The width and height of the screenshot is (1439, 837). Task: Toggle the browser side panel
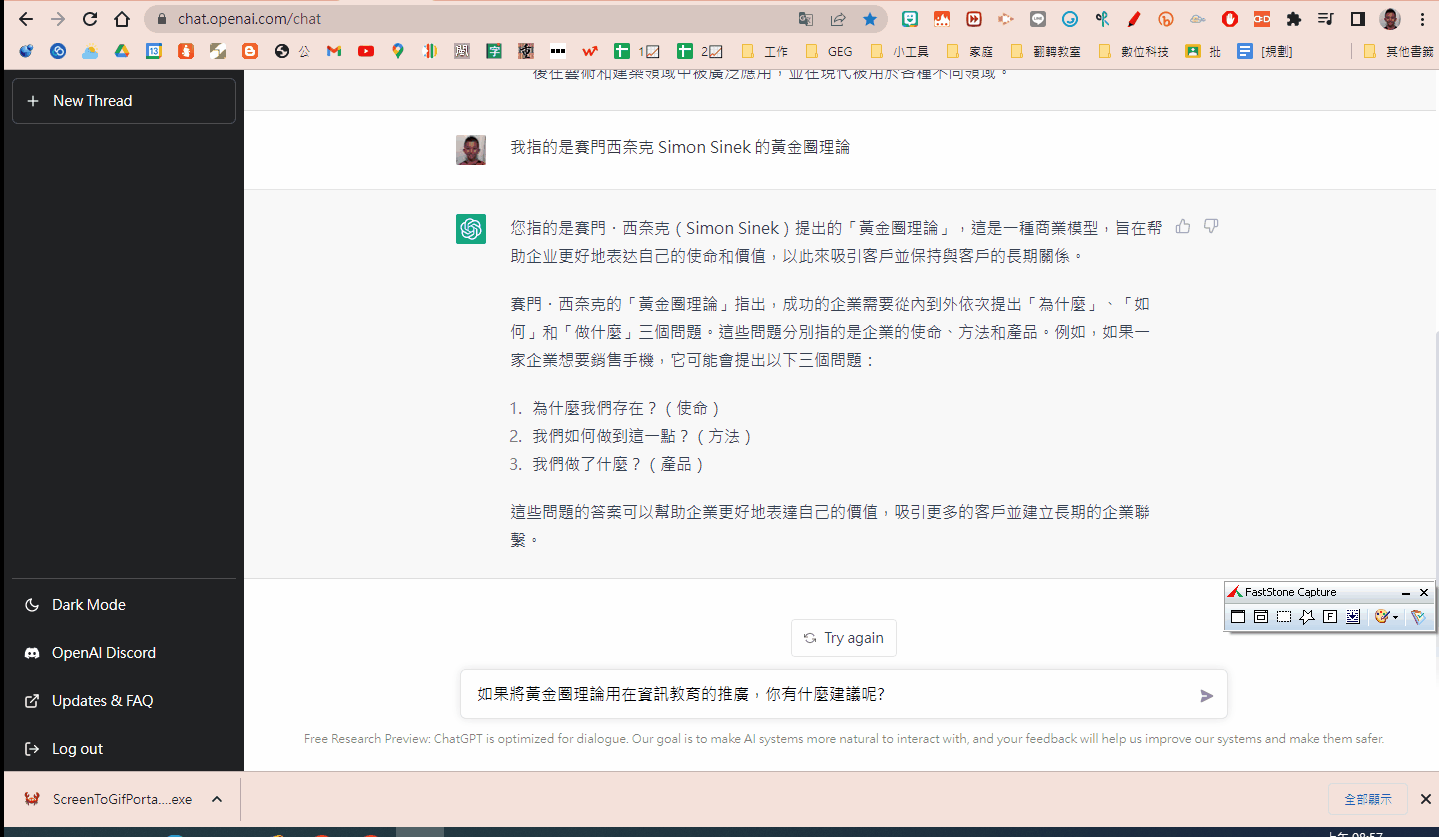1358,19
